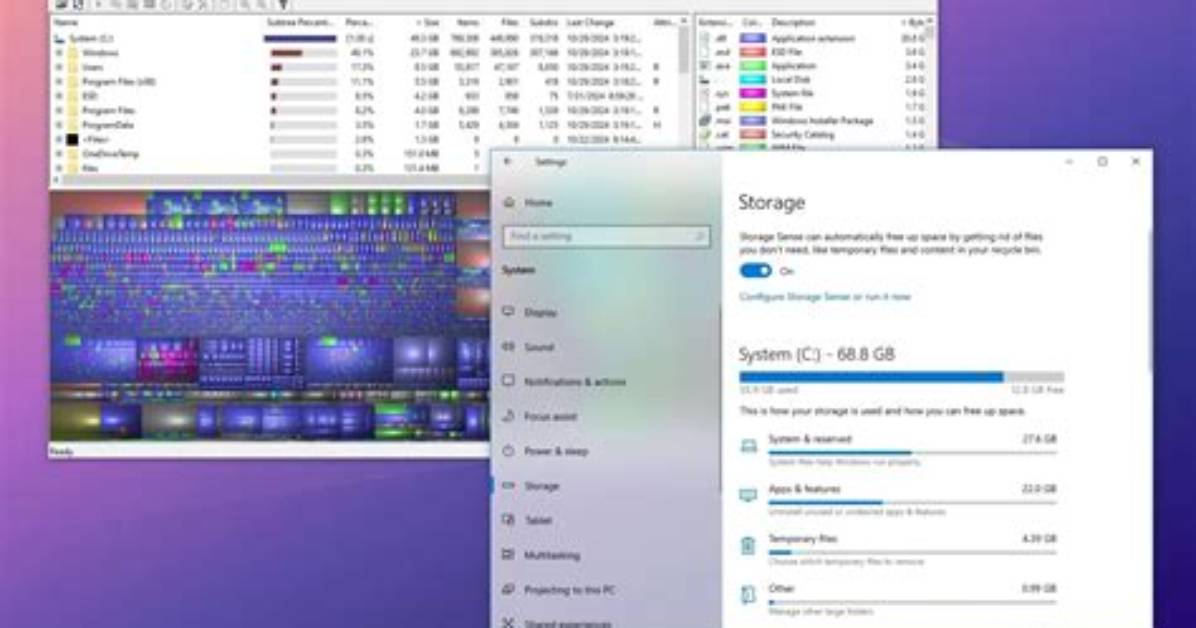Open Multitasking sidebar icon

[509, 555]
